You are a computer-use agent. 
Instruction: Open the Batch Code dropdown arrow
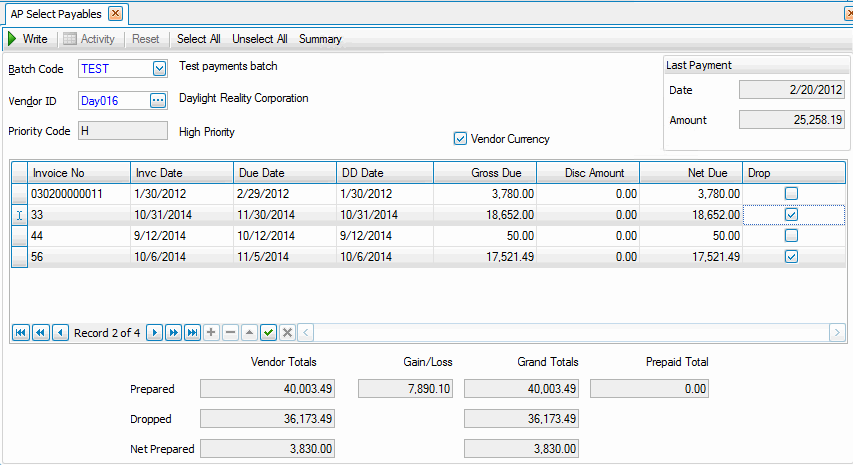[x=159, y=69]
